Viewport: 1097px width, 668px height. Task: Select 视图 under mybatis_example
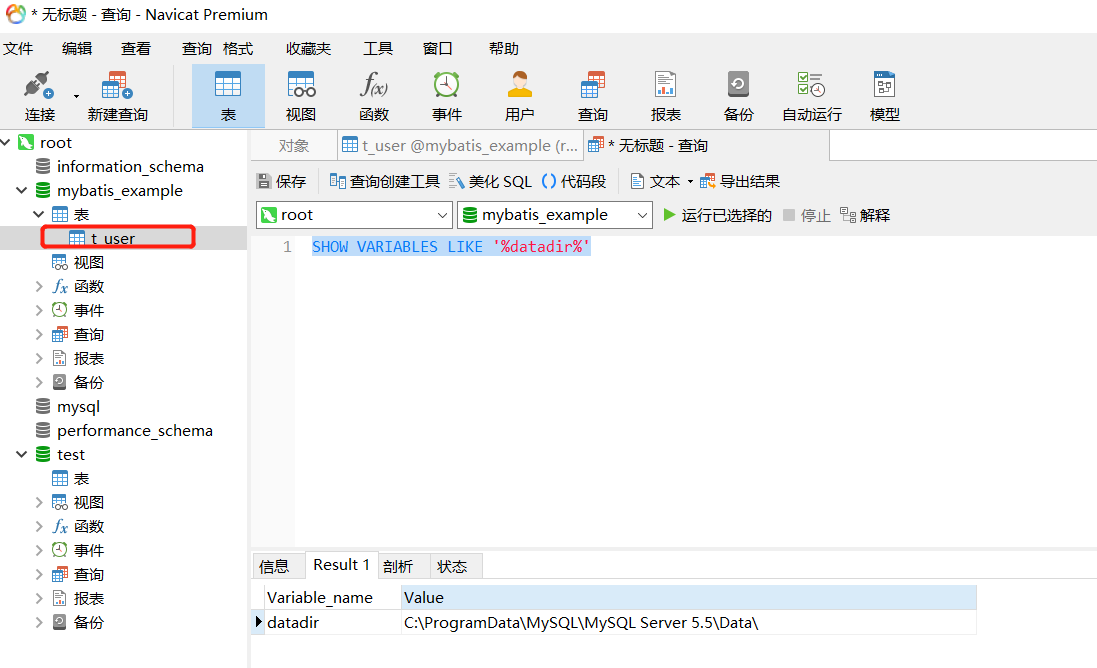coord(88,262)
